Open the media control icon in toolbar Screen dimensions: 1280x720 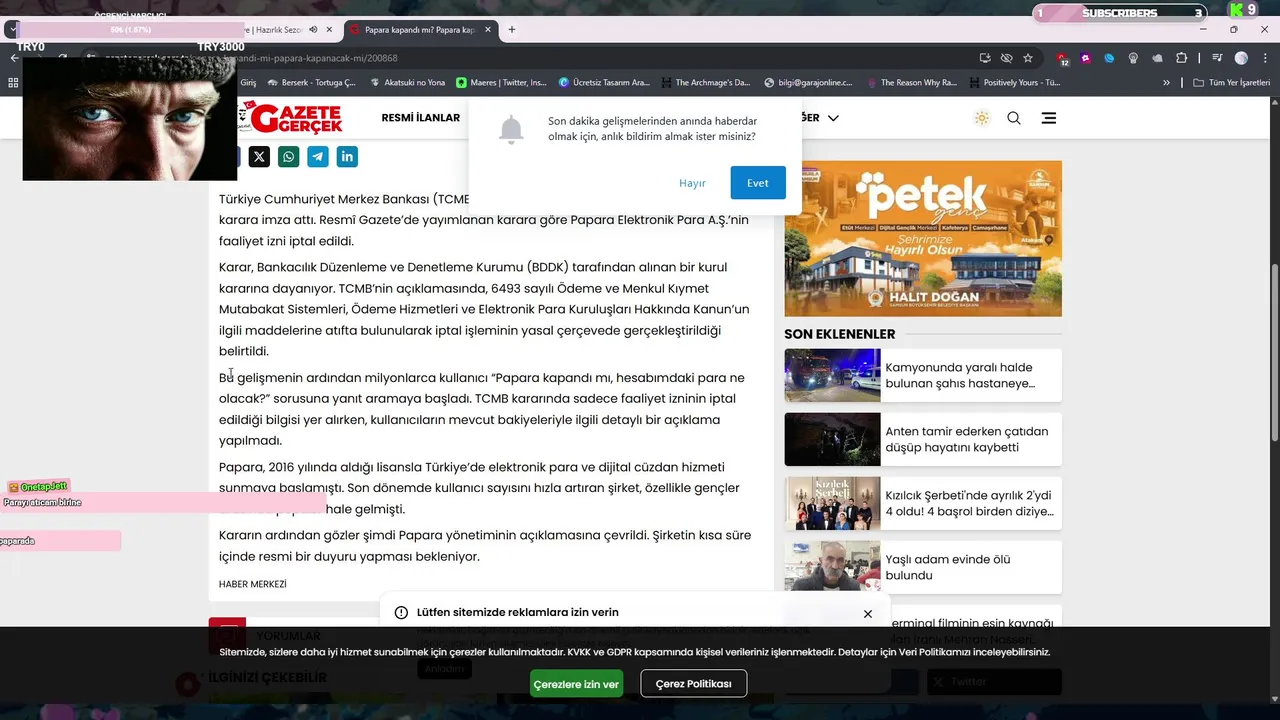(1217, 58)
